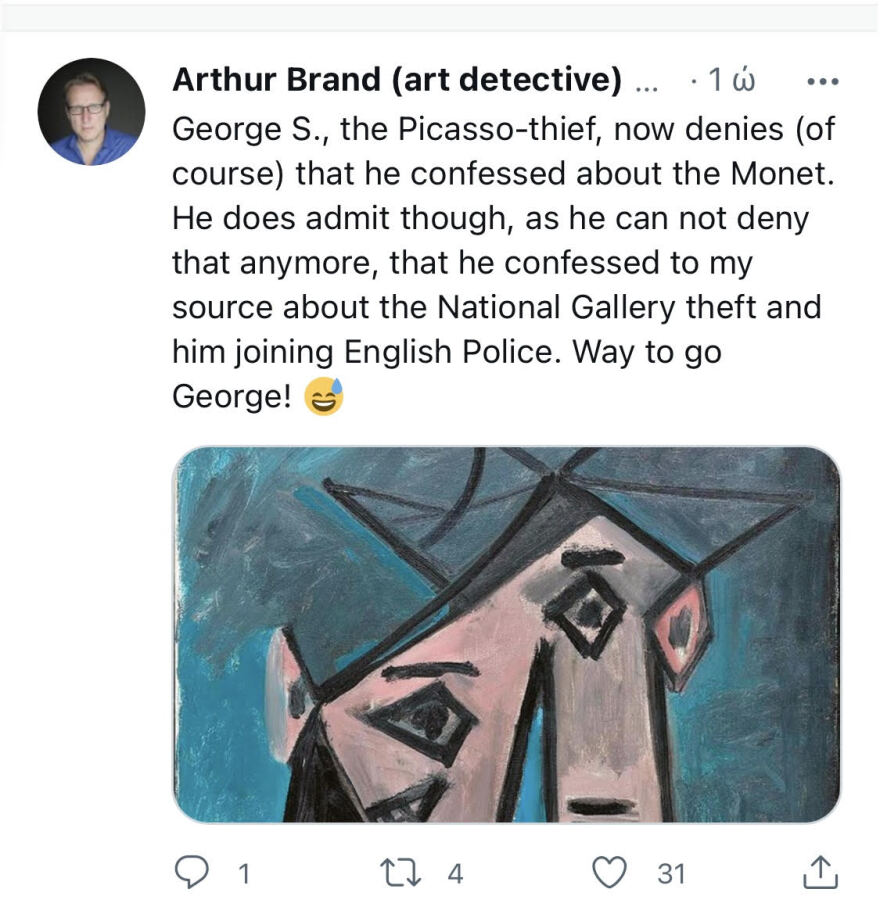This screenshot has height=914, width=880.
Task: Click the reply count "1"
Action: (x=242, y=873)
